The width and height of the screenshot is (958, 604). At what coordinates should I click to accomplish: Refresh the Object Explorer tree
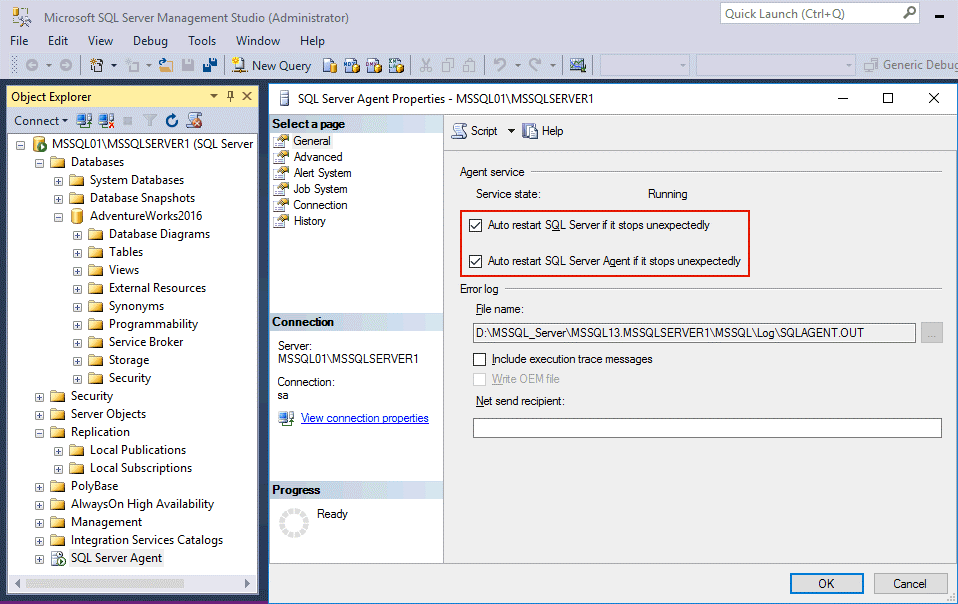pos(172,120)
